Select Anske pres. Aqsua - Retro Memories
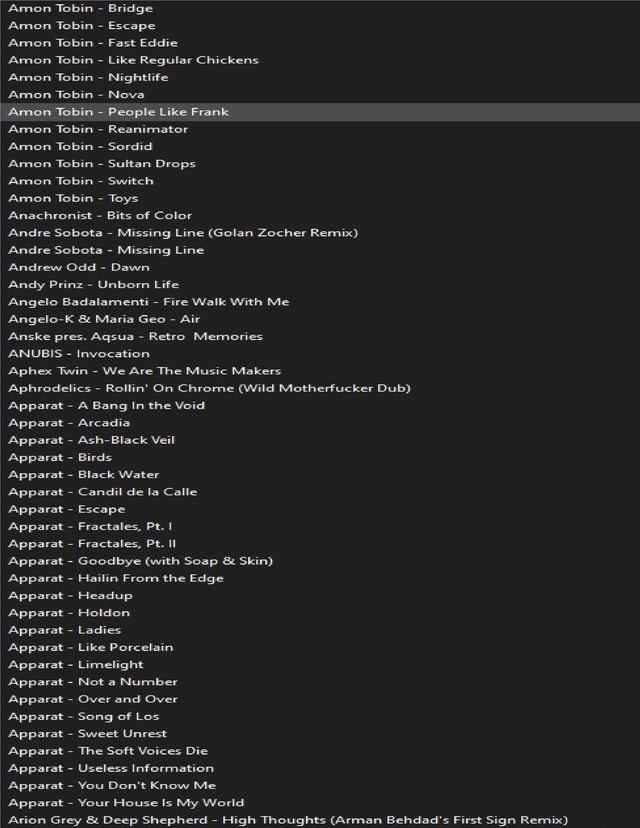 pos(135,336)
